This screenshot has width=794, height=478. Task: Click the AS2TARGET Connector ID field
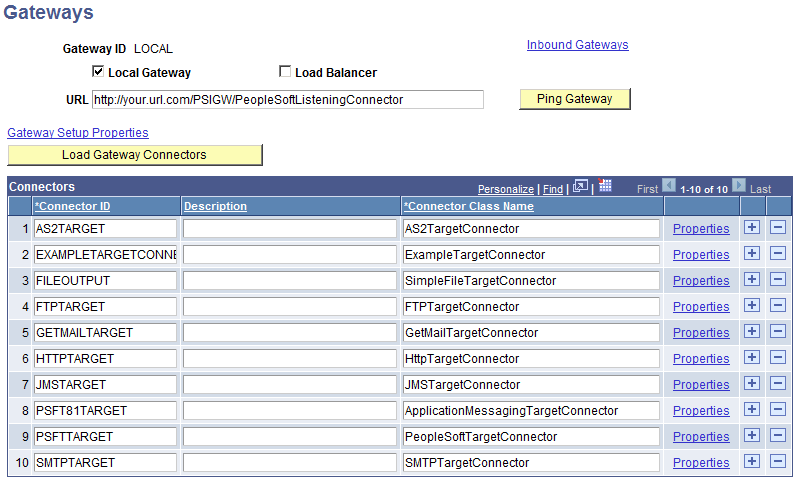(105, 228)
